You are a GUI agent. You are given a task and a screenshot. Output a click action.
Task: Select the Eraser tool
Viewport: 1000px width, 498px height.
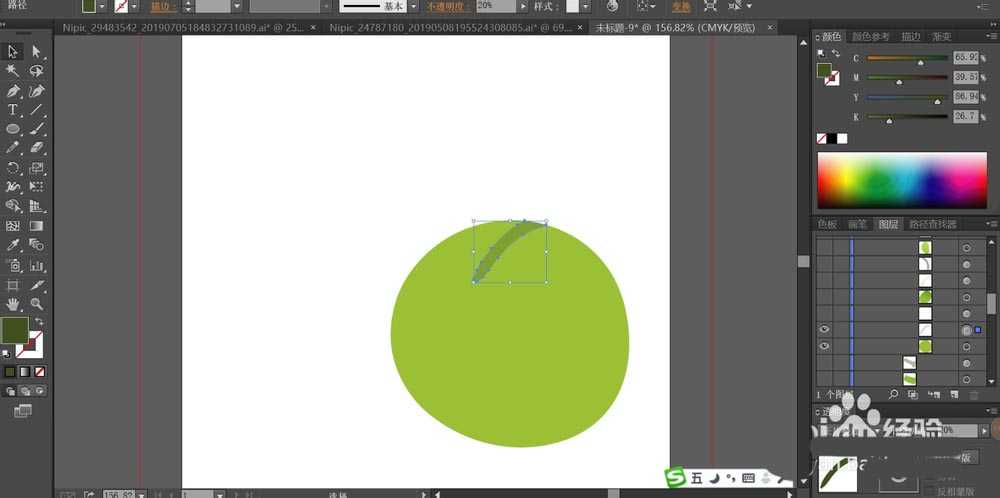tap(37, 148)
